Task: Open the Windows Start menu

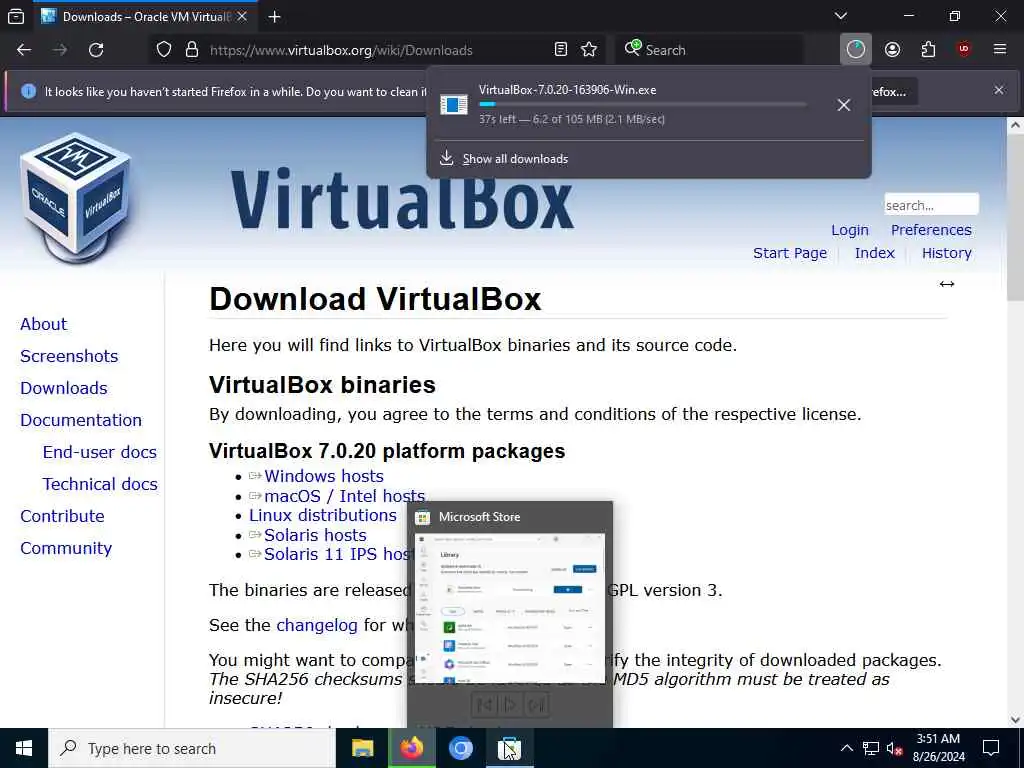Action: click(x=24, y=748)
